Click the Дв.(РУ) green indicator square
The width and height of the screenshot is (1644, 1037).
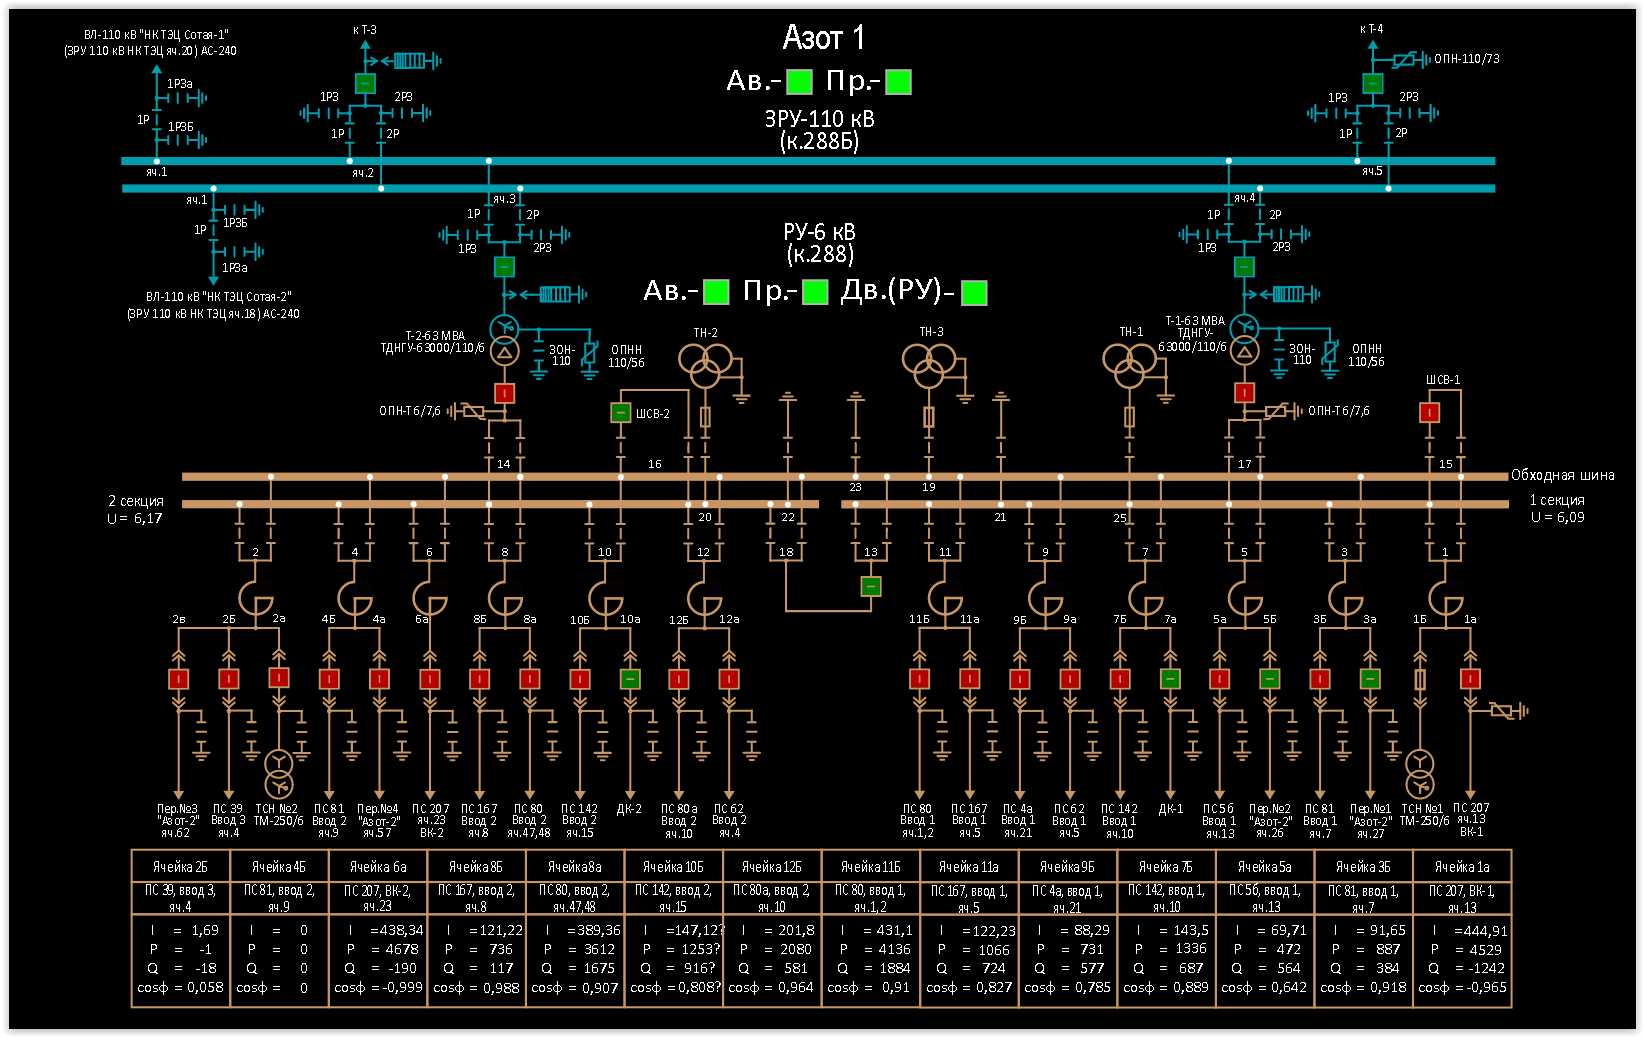coord(973,292)
